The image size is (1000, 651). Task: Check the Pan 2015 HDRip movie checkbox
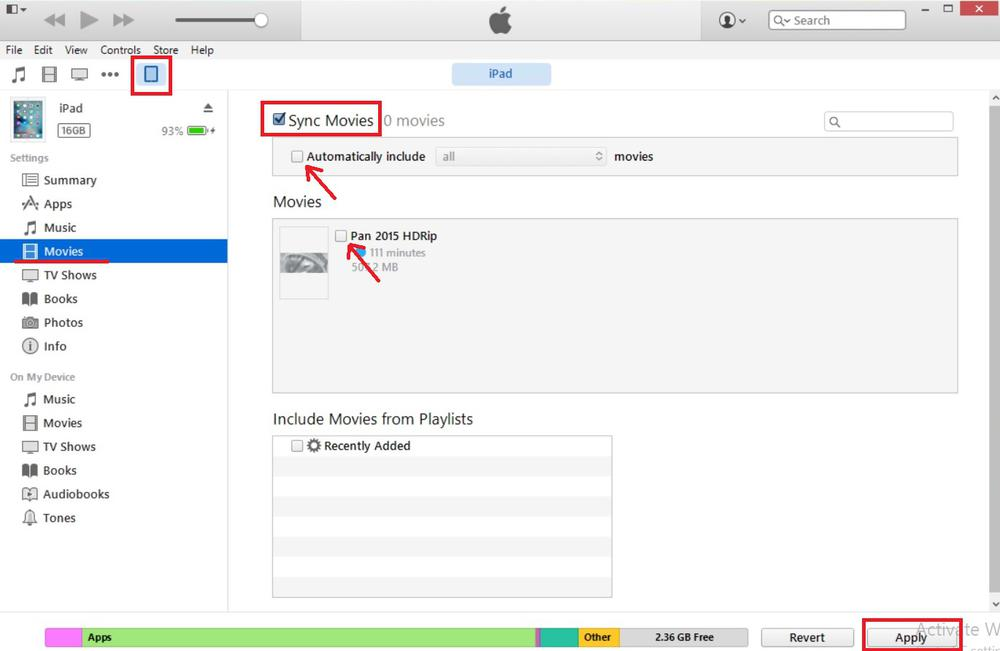click(341, 236)
